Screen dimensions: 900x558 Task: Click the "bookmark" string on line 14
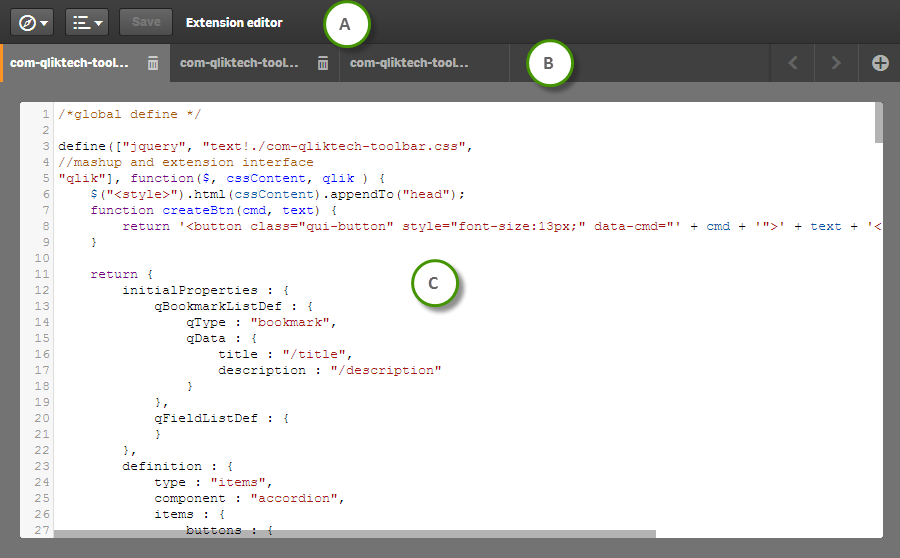290,323
